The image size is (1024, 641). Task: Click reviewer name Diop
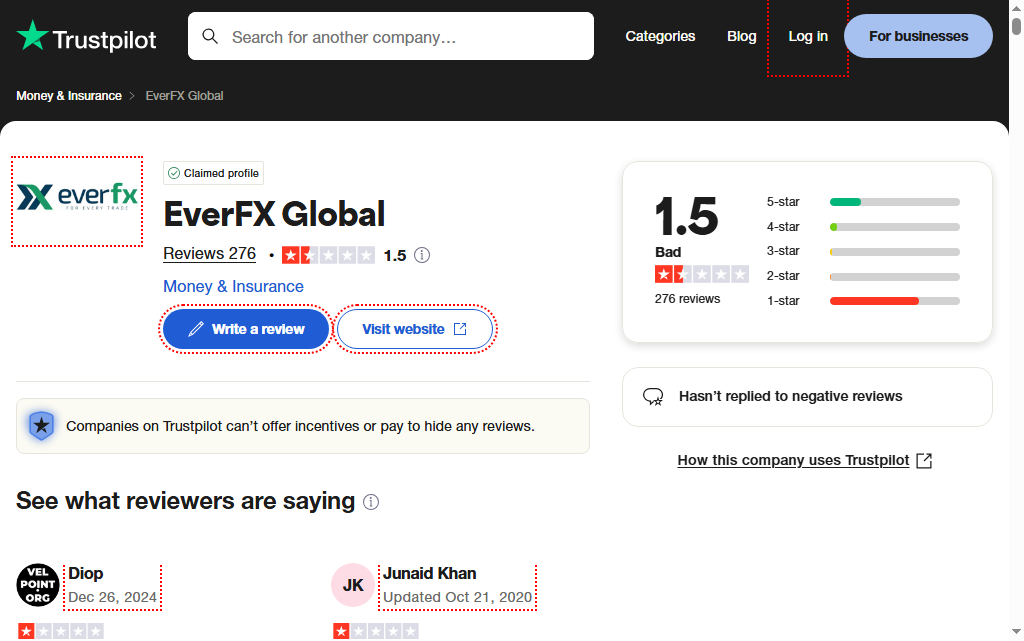pyautogui.click(x=86, y=574)
